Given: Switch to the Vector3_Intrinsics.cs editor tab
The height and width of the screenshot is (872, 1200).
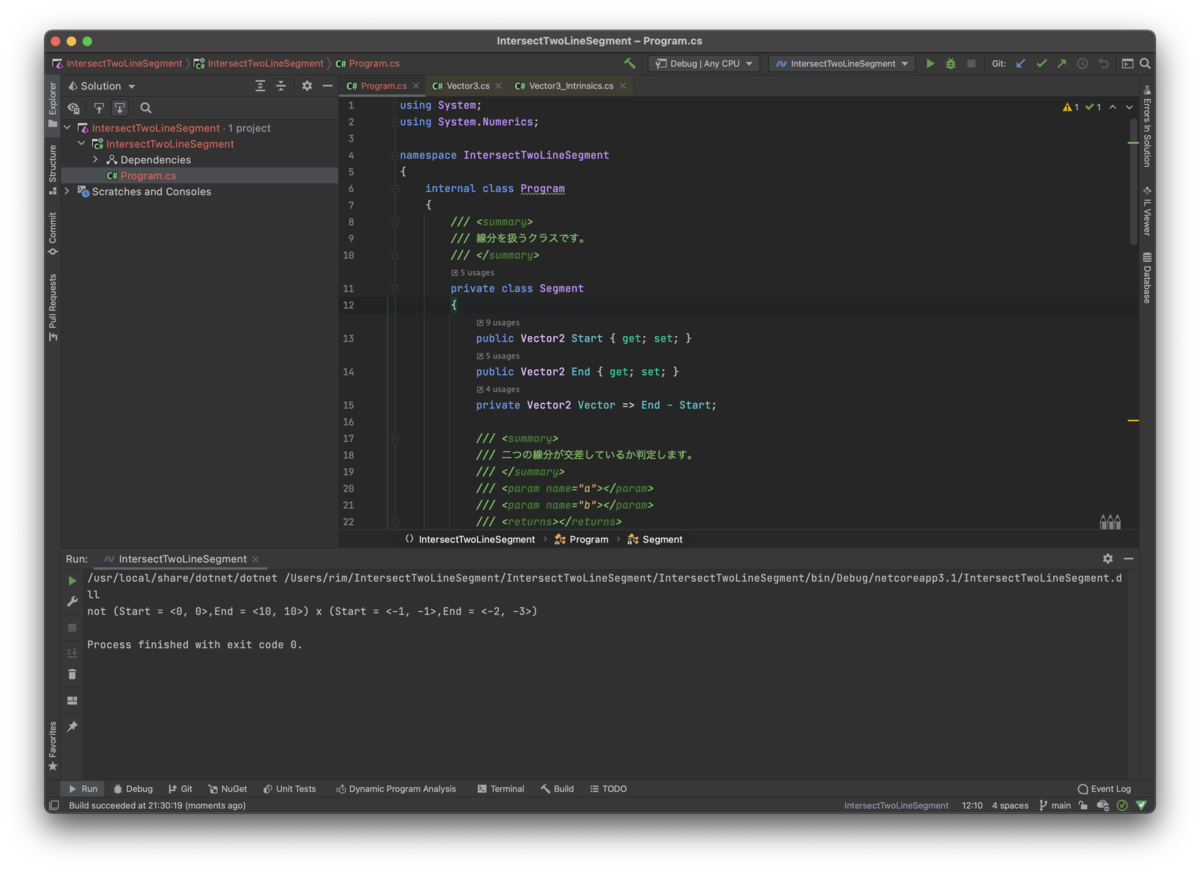Looking at the screenshot, I should [x=570, y=86].
